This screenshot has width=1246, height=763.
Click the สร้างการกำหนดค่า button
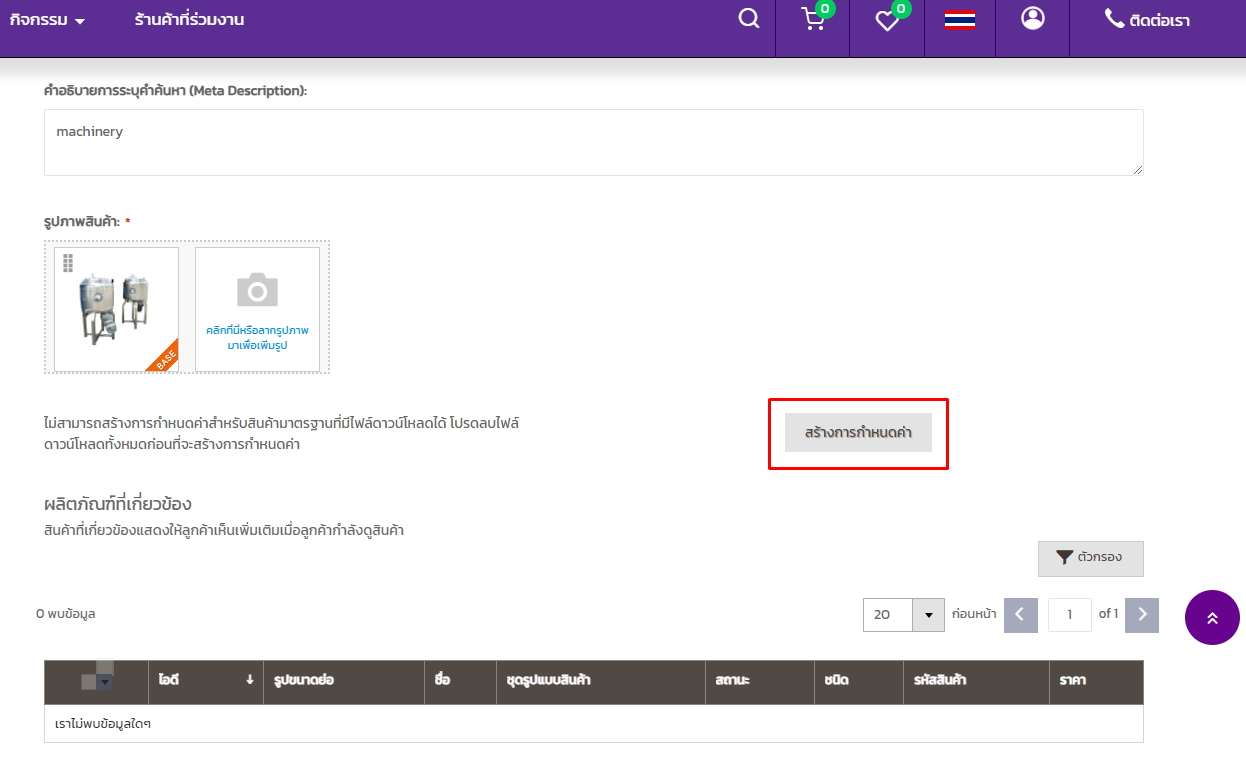[x=858, y=433]
